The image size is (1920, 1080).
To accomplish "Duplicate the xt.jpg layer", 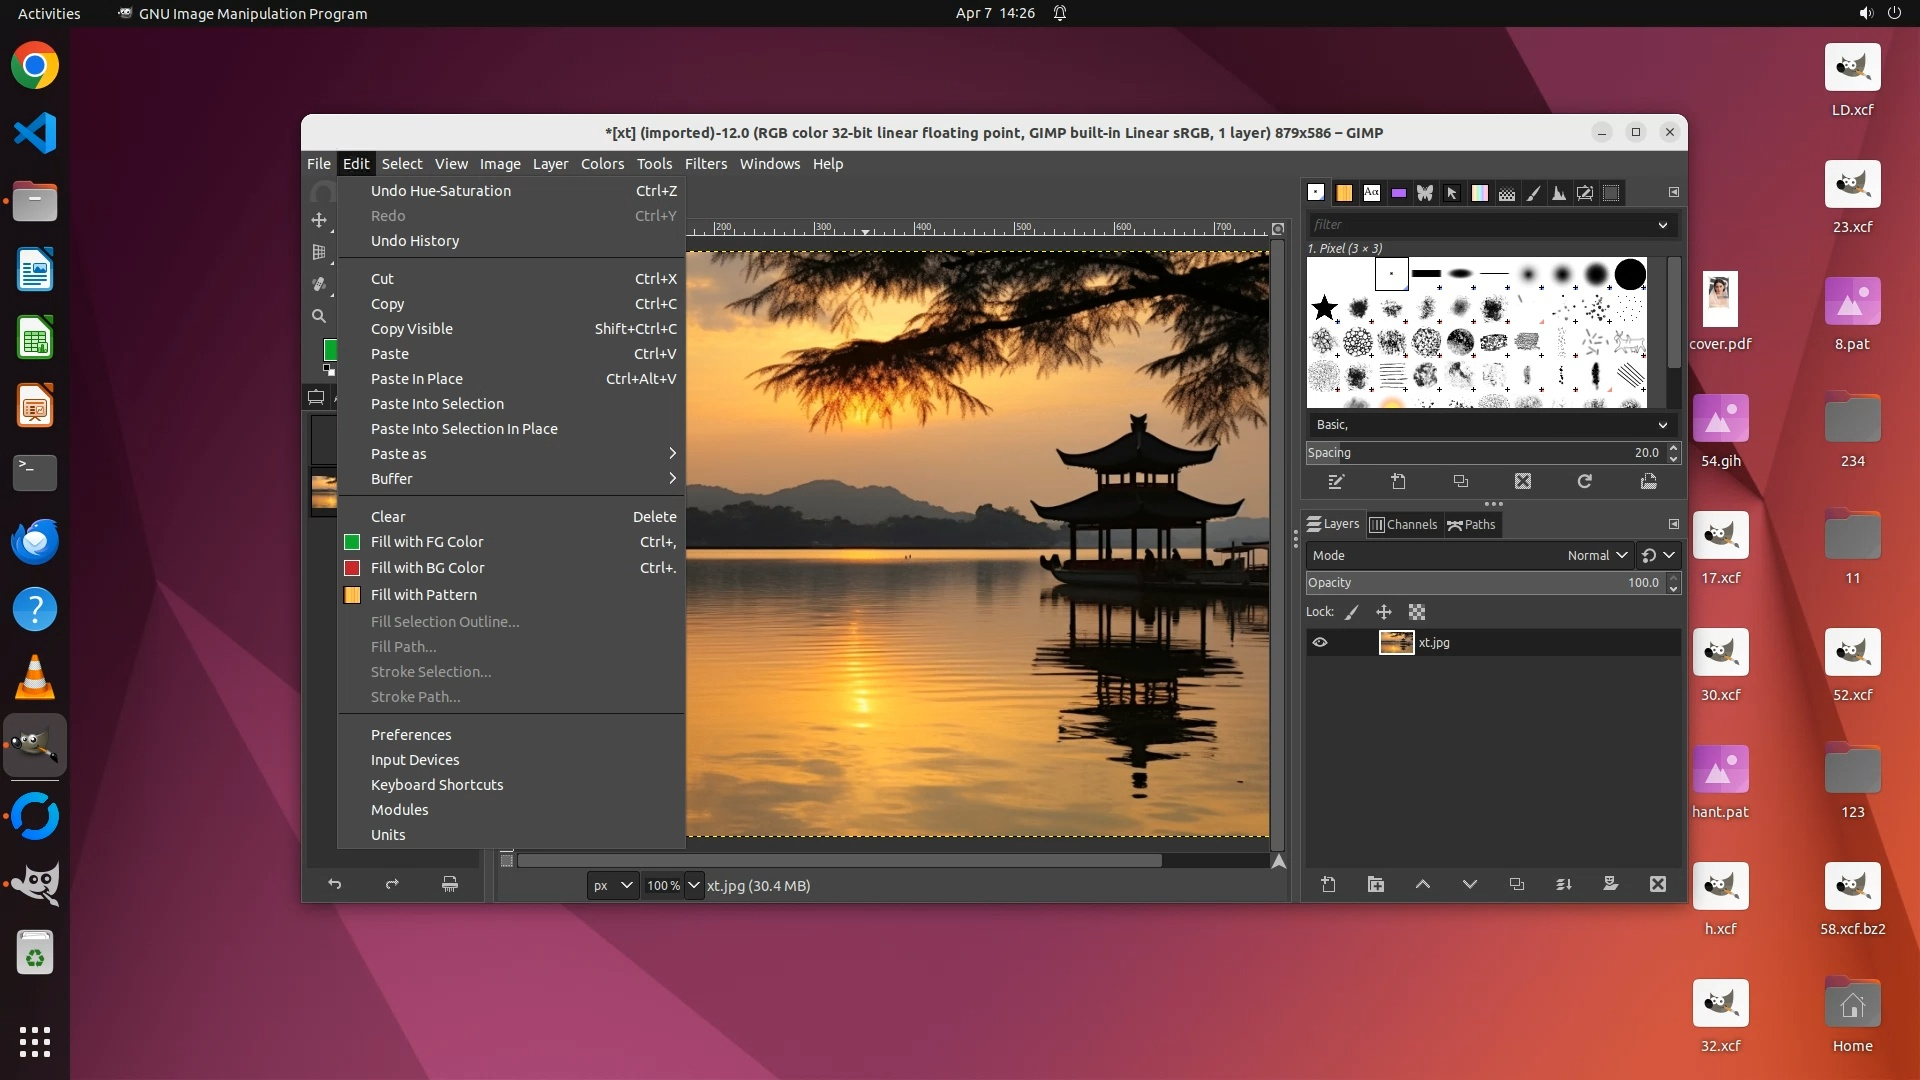I will point(1517,884).
